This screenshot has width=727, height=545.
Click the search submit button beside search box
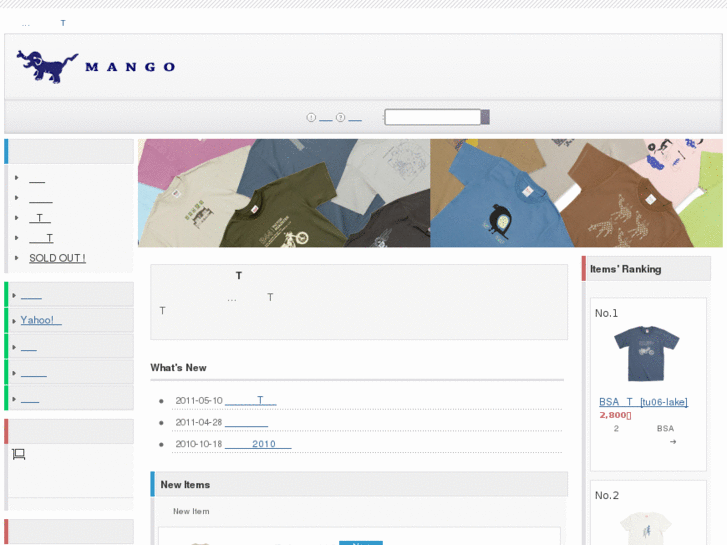tap(485, 117)
